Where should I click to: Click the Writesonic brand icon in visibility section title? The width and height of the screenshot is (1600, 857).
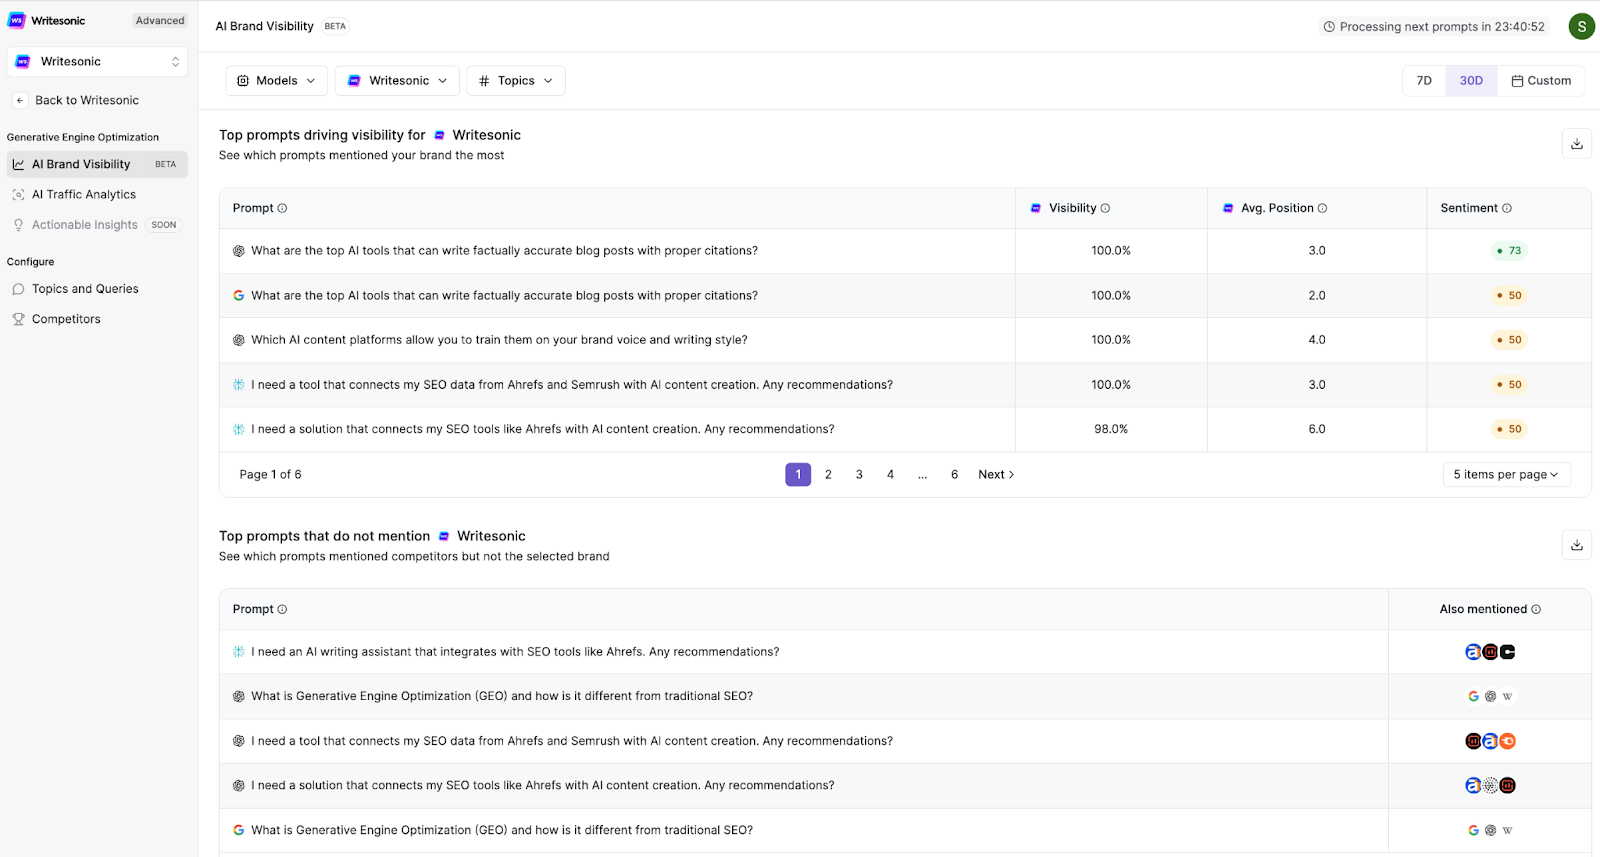pos(439,135)
